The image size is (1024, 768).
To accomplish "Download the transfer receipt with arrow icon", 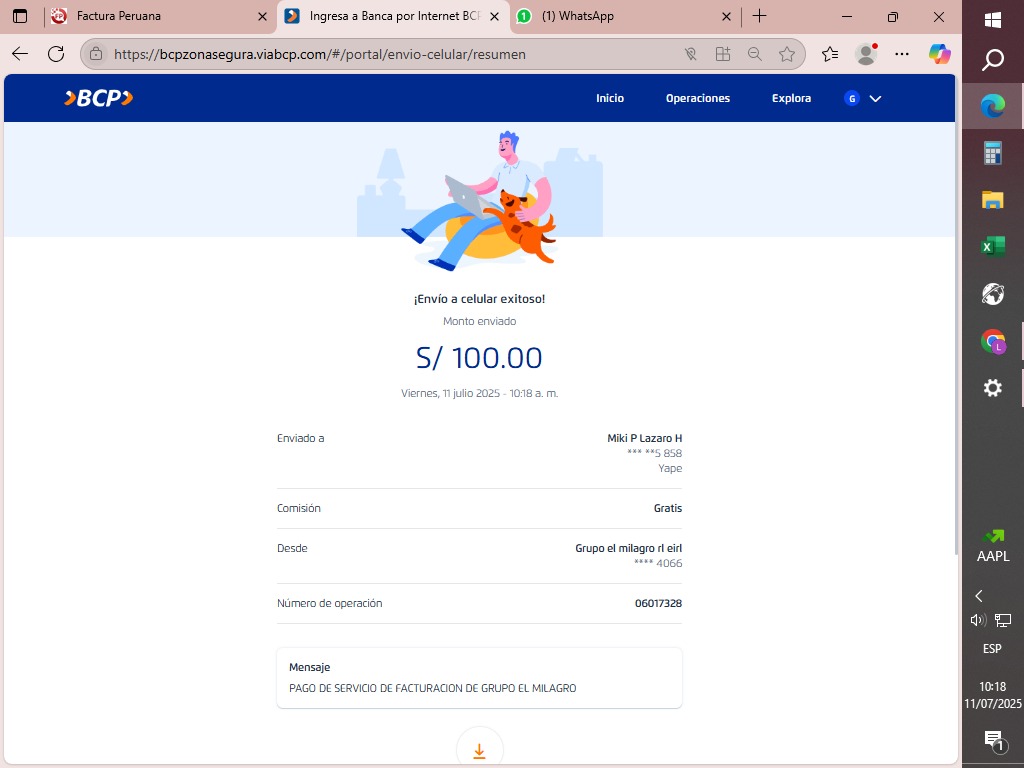I will 479,751.
